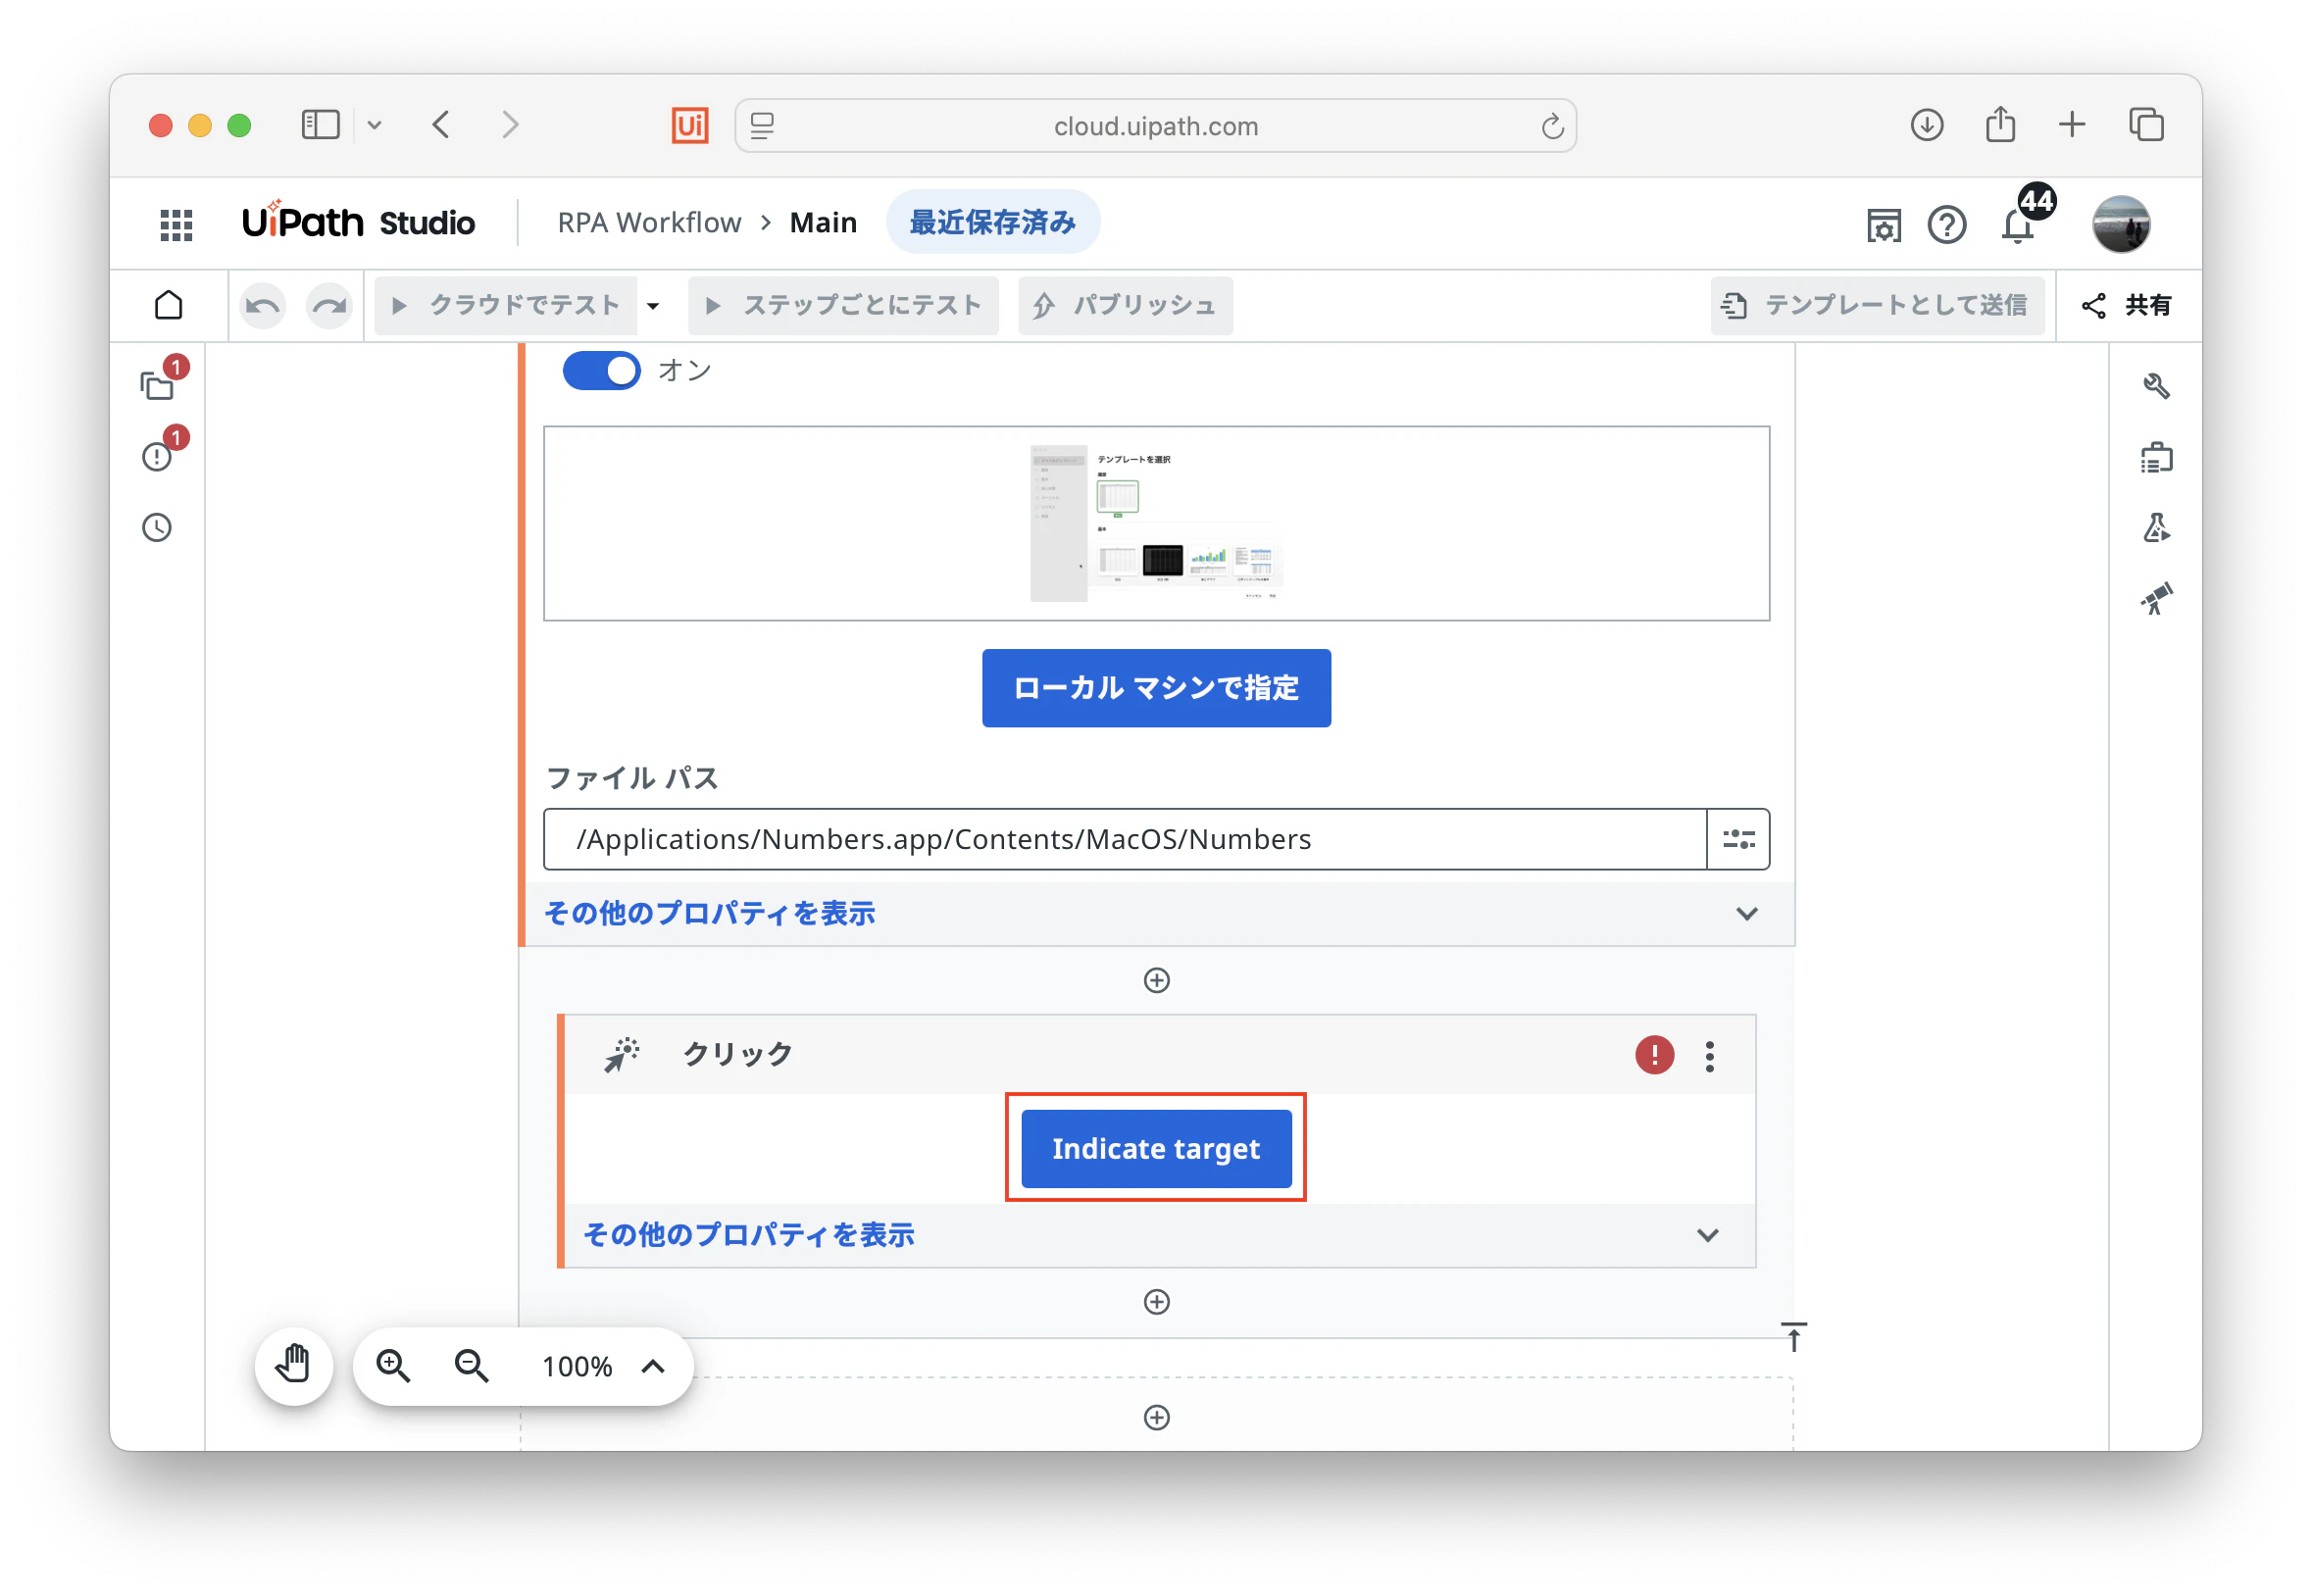The height and width of the screenshot is (1596, 2312).
Task: Show Click activity's その他のプロパティを表示 link
Action: click(x=749, y=1235)
